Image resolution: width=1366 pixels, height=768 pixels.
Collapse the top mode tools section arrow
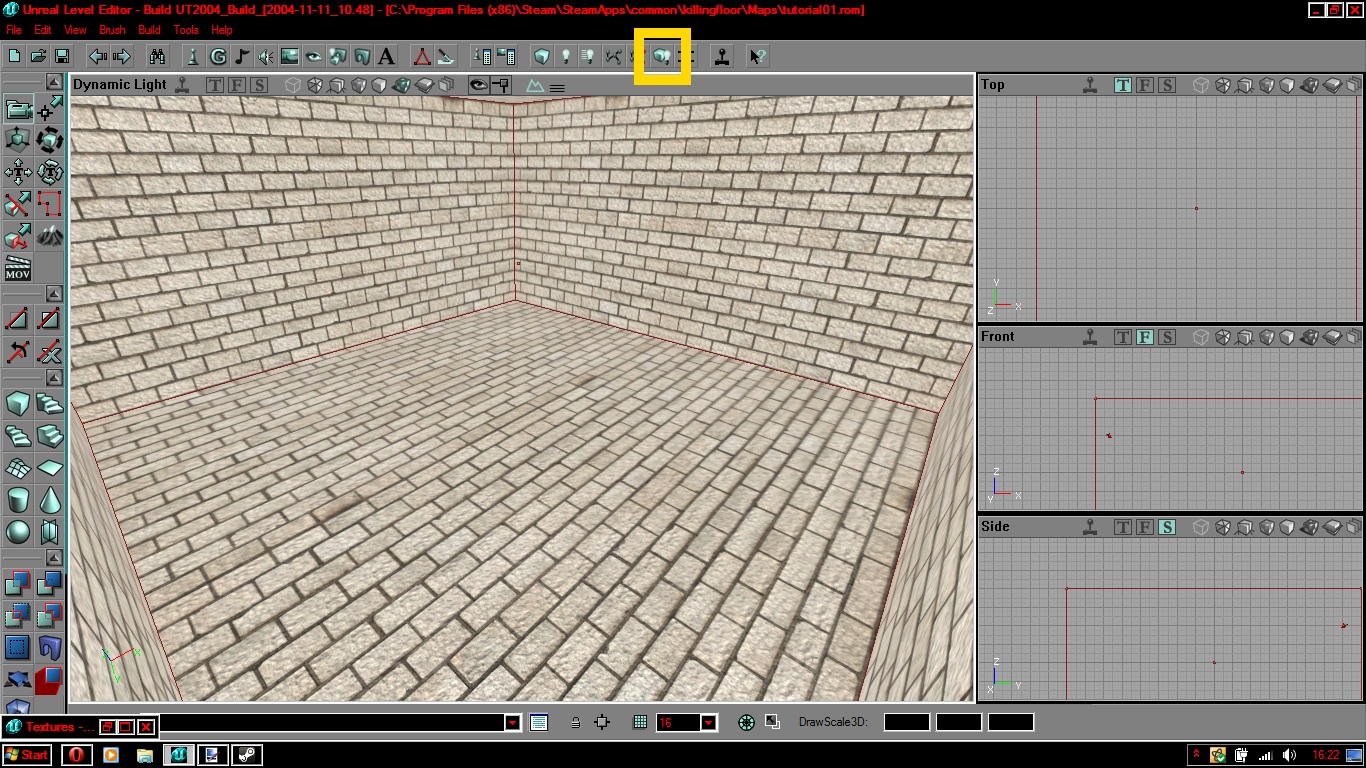pos(54,82)
